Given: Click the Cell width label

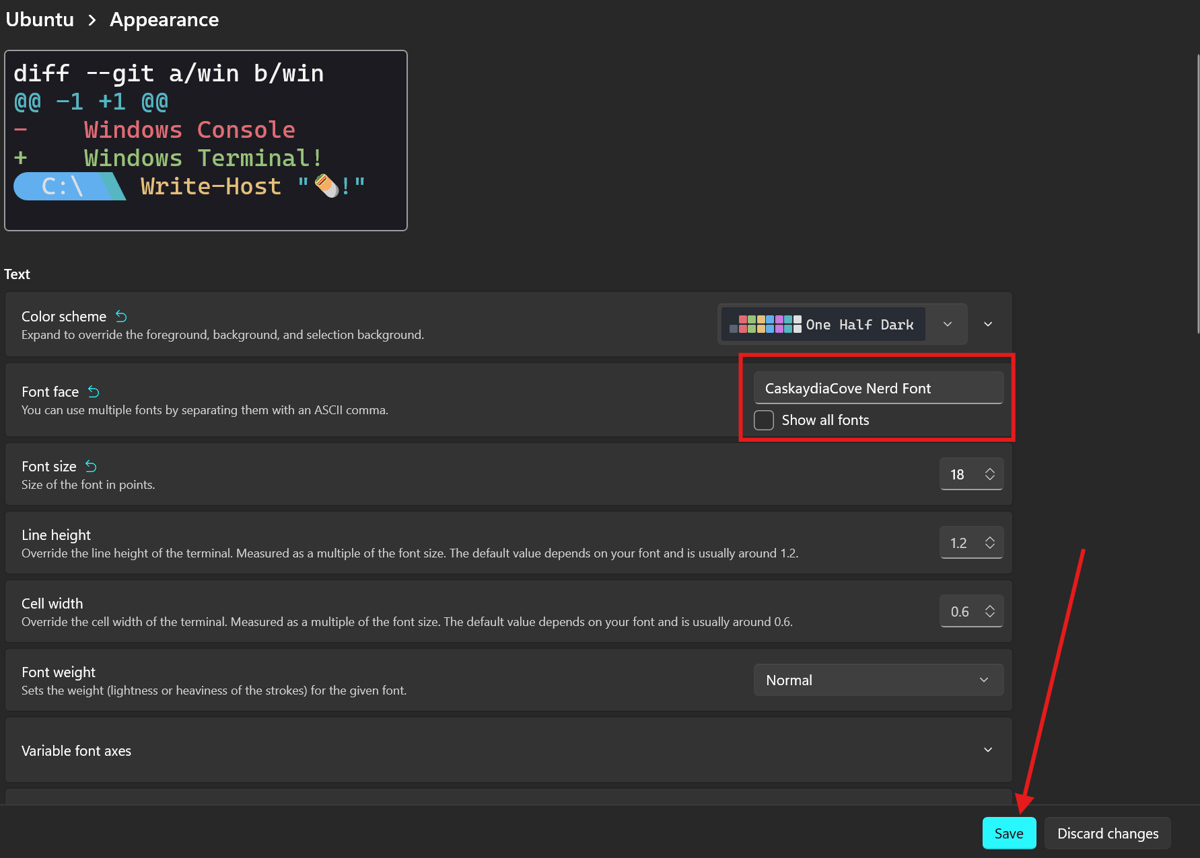Looking at the screenshot, I should click(x=52, y=603).
